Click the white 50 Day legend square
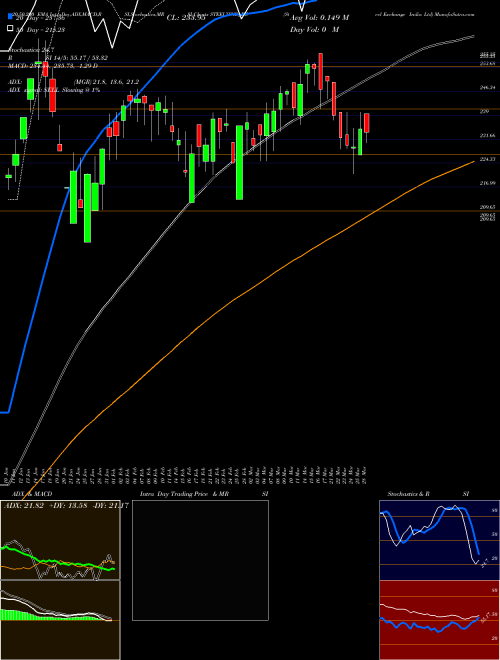This screenshot has width=500, height=660. 11,29
